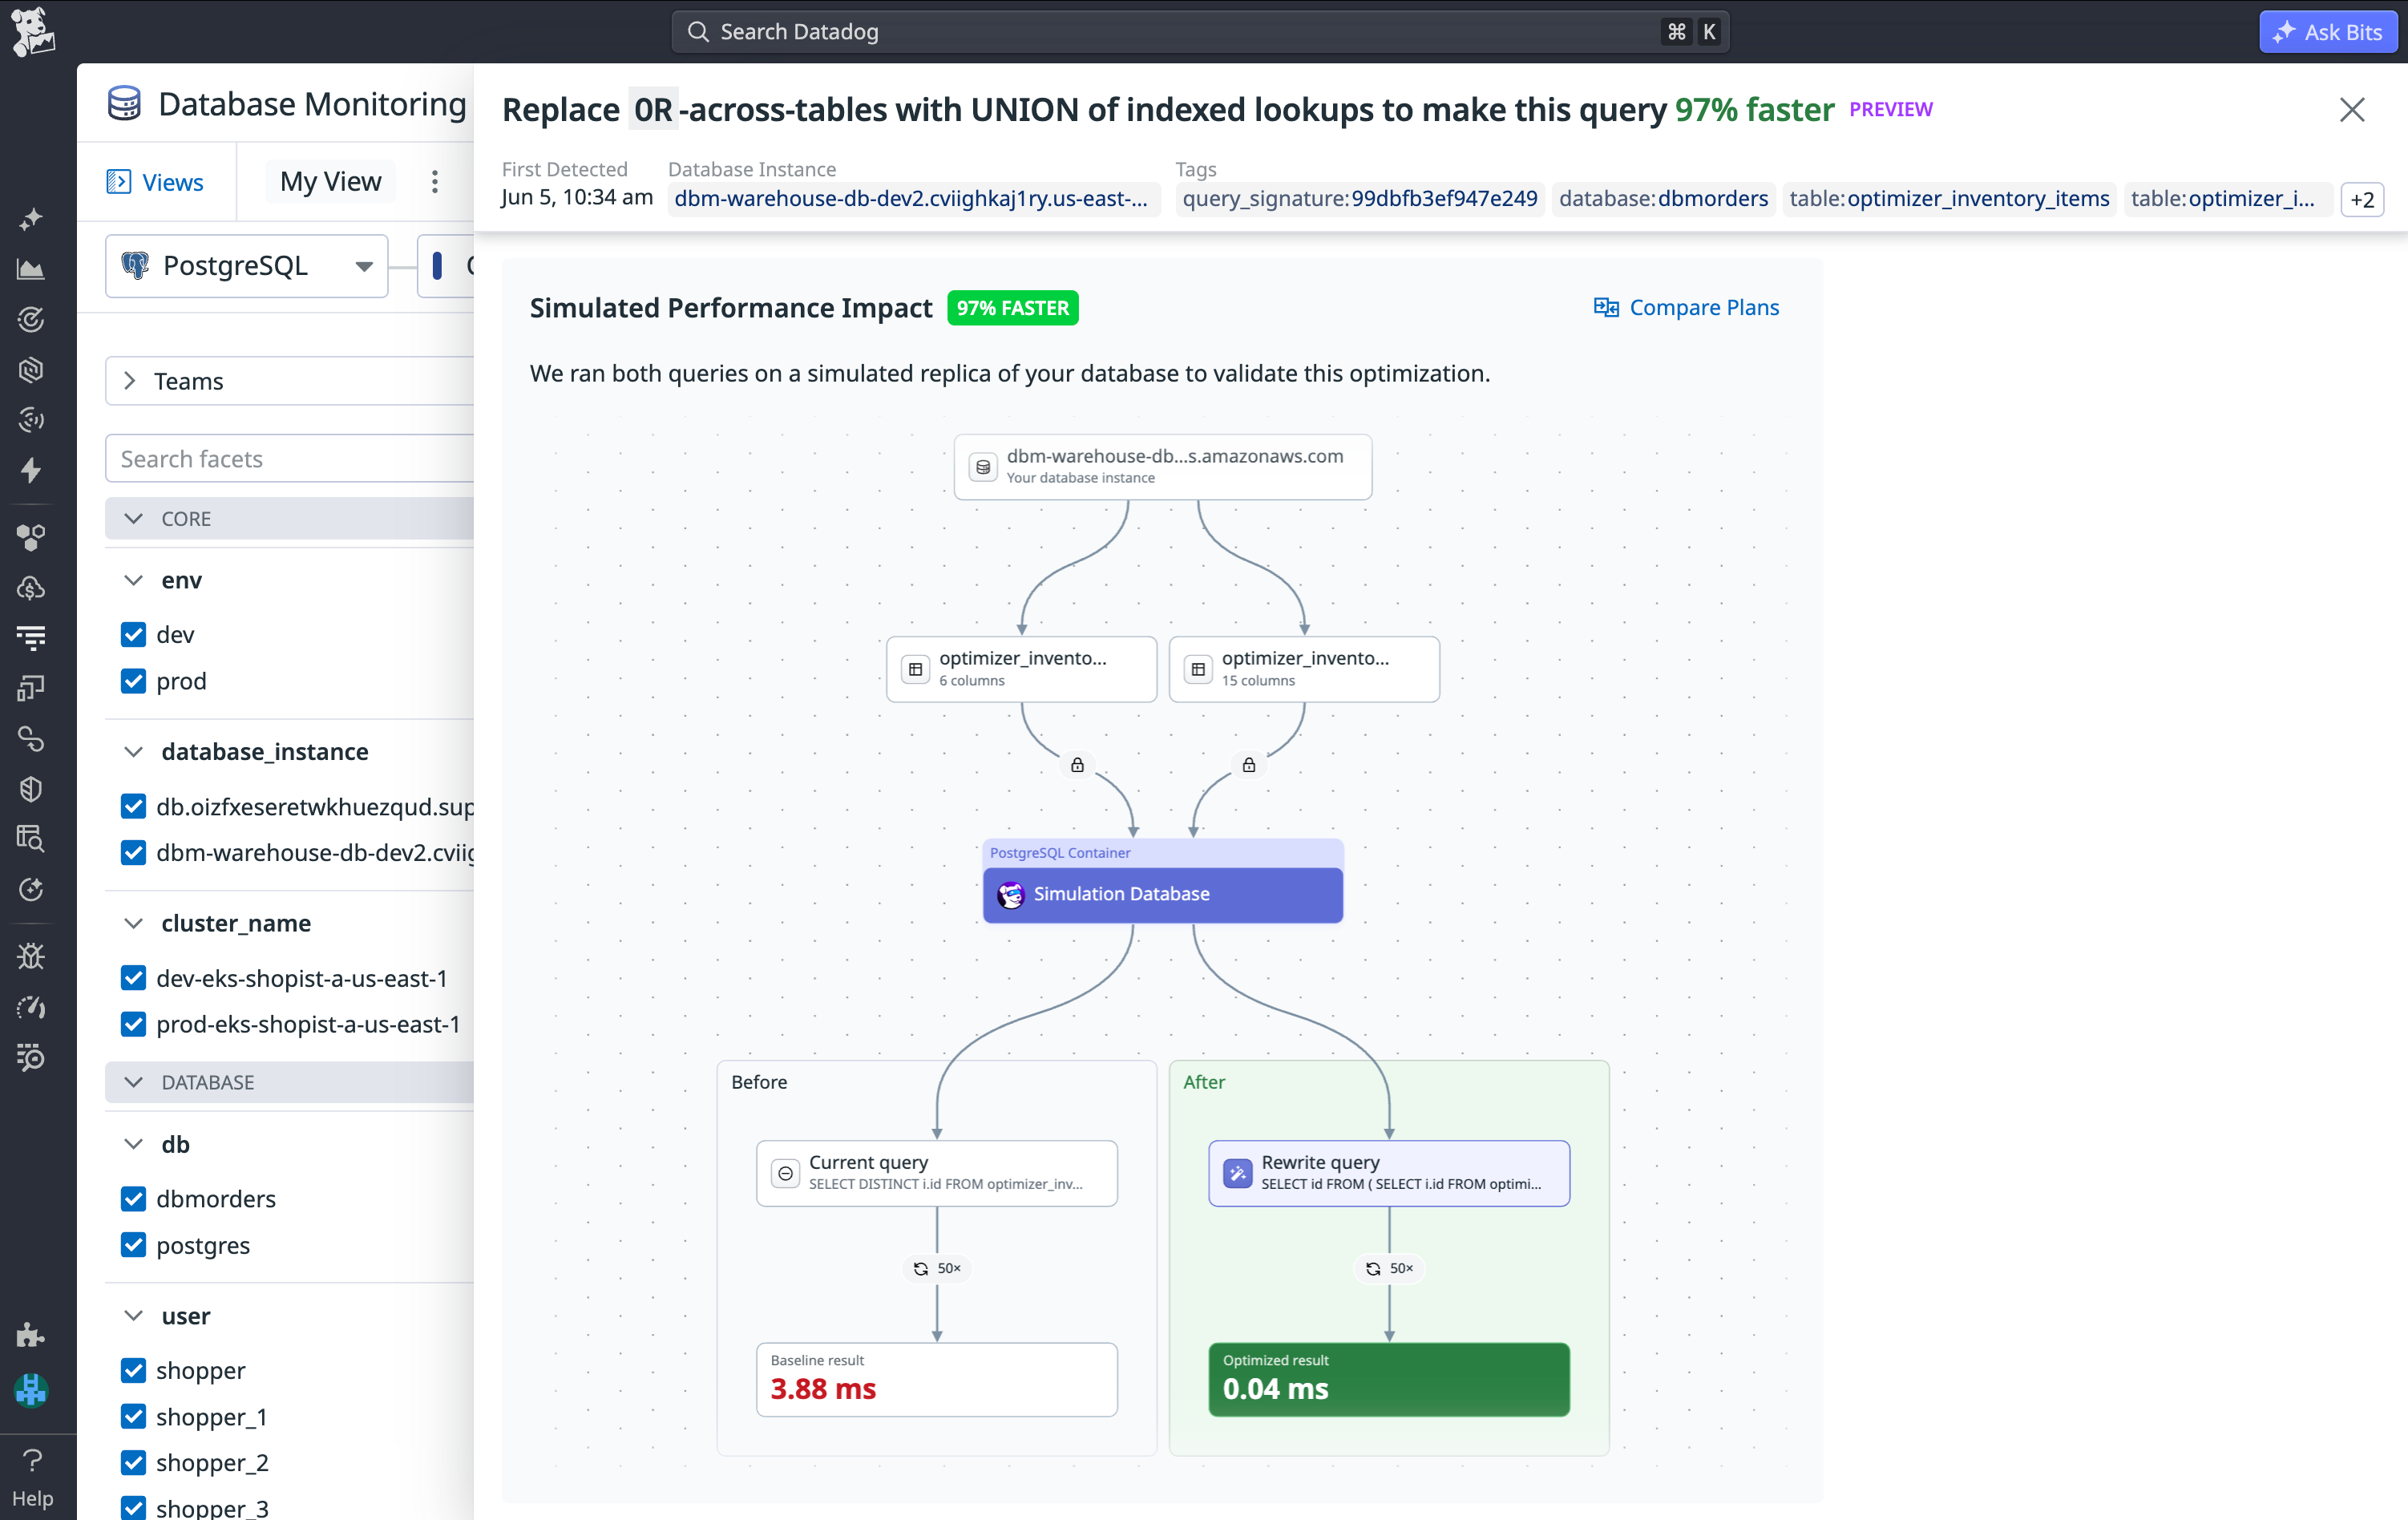Open the lightning bolt sidebar icon

[x=31, y=470]
